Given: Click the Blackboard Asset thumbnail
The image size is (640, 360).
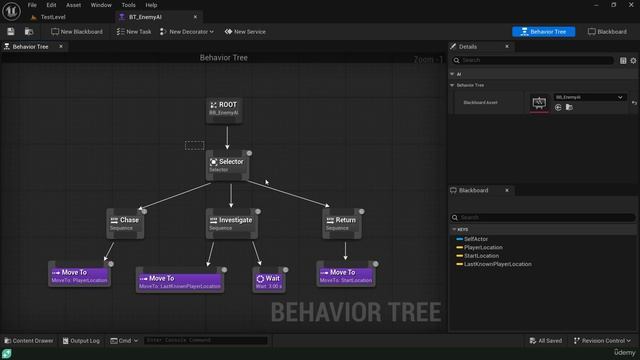Looking at the screenshot, I should point(539,102).
